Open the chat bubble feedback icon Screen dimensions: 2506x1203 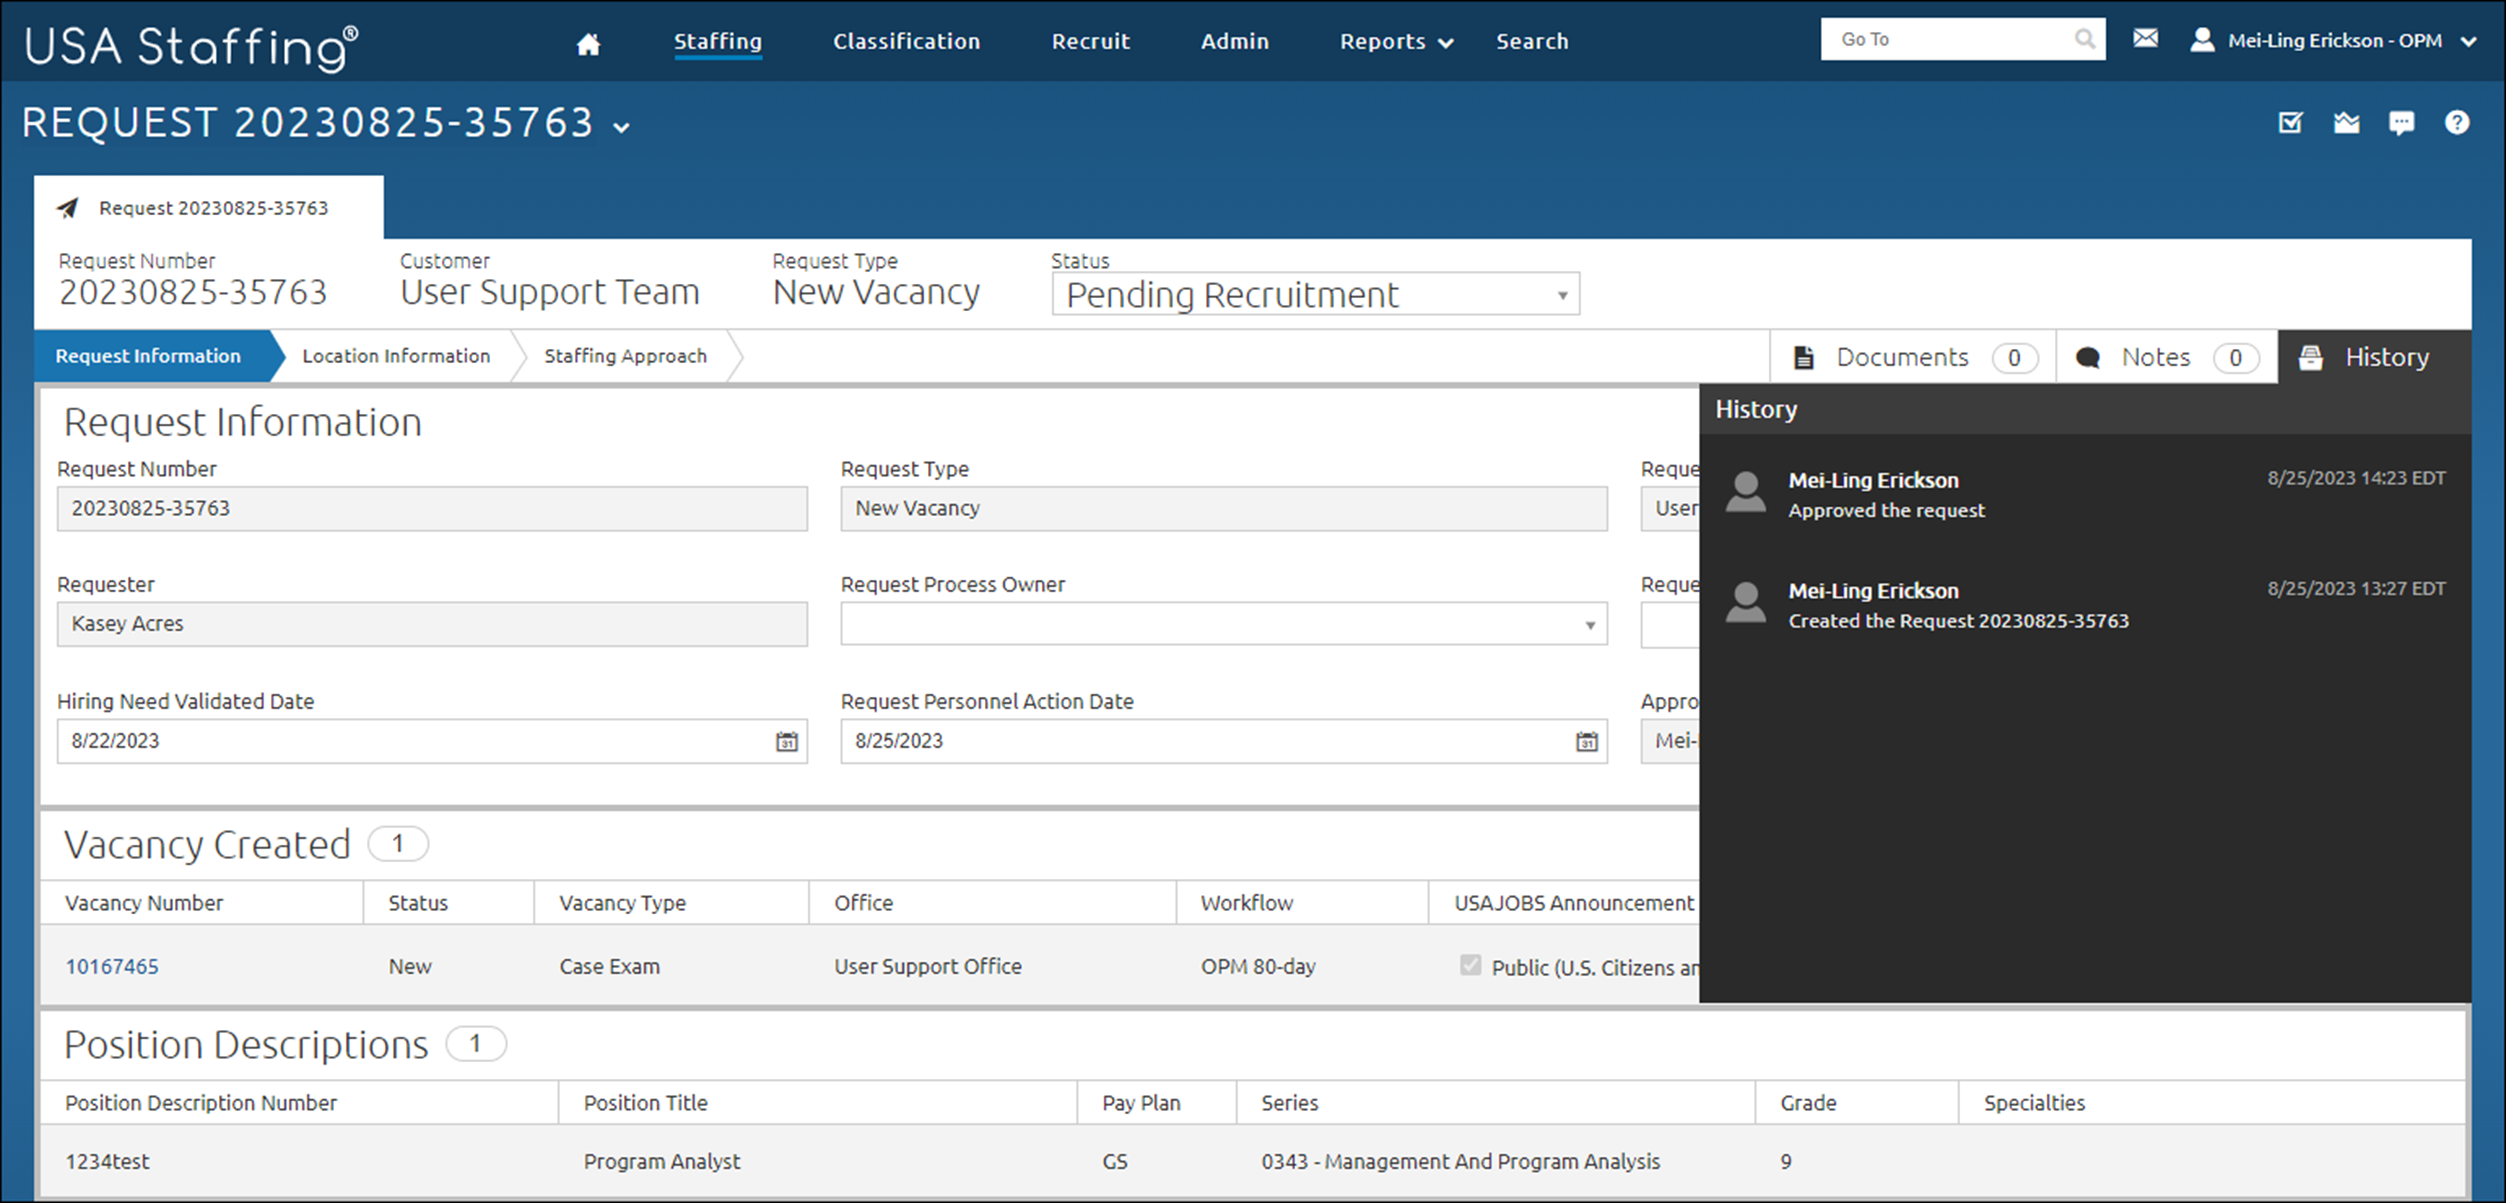point(2401,123)
